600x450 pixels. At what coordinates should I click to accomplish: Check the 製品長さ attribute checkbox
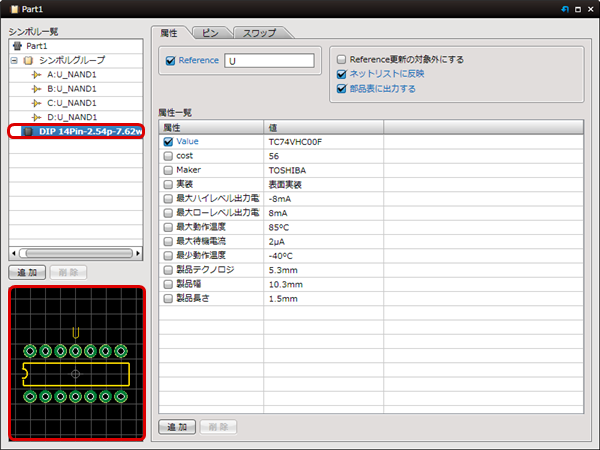[168, 298]
